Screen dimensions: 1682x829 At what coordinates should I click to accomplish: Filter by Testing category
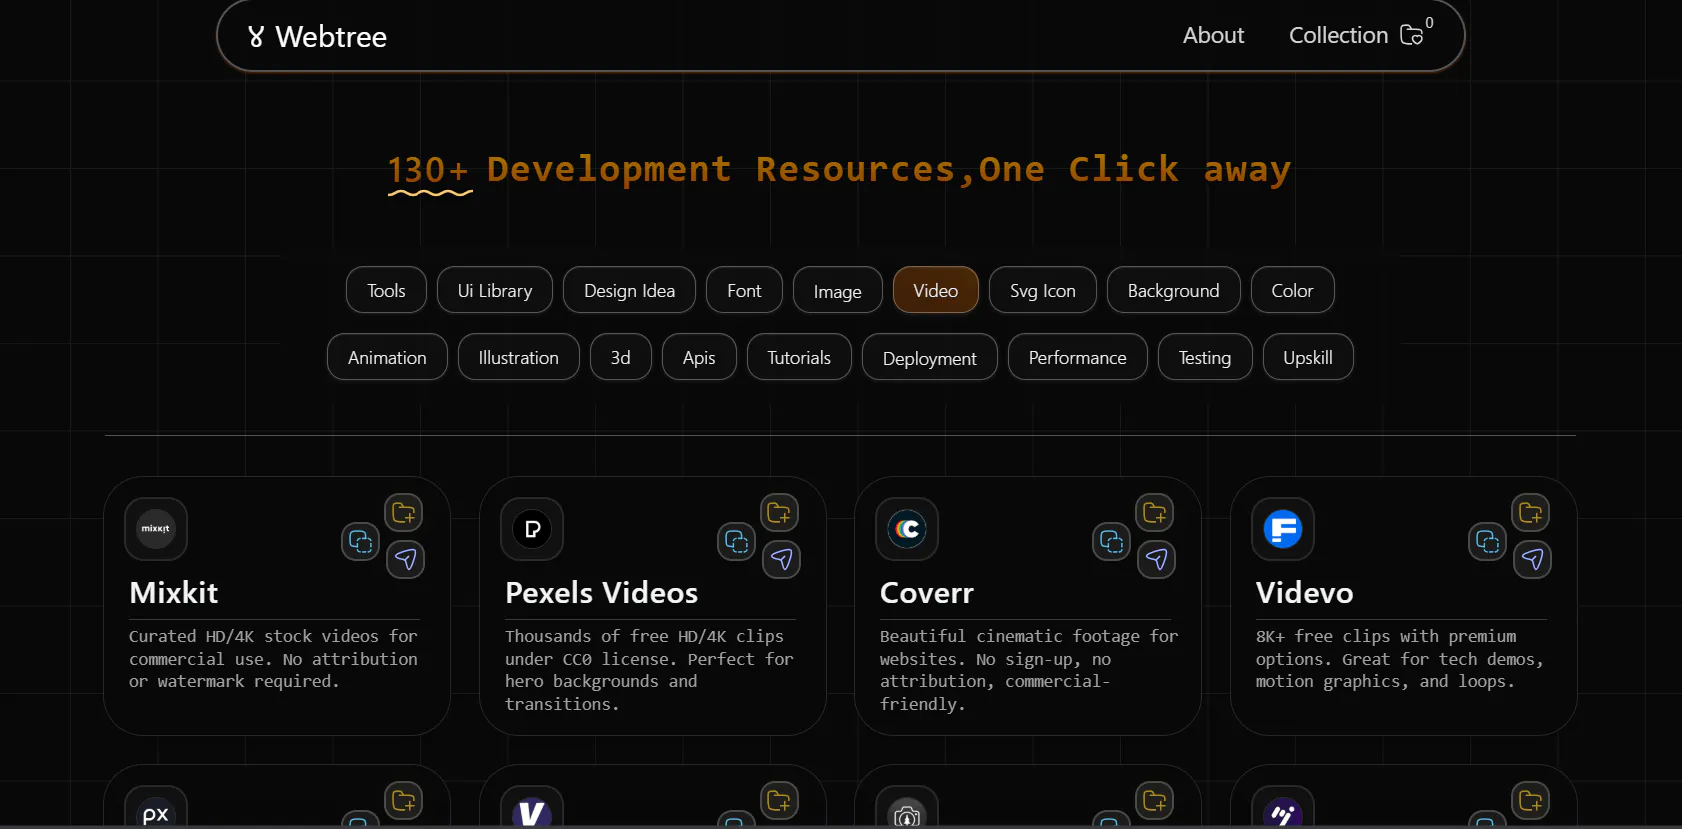pyautogui.click(x=1205, y=357)
